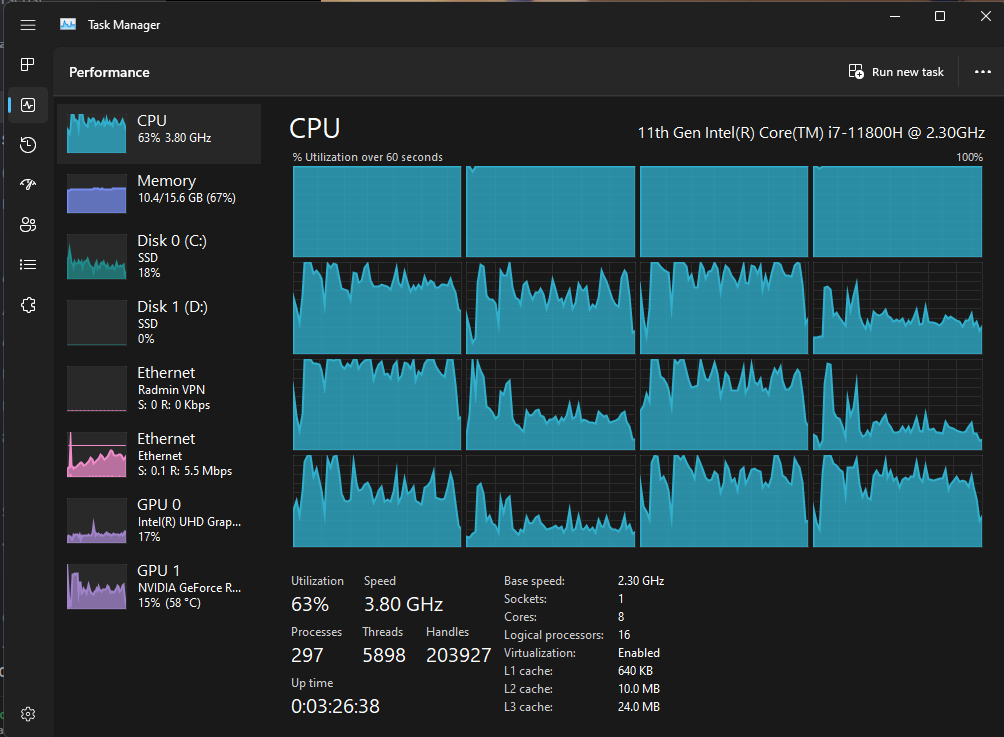Open the Details list icon

27,264
